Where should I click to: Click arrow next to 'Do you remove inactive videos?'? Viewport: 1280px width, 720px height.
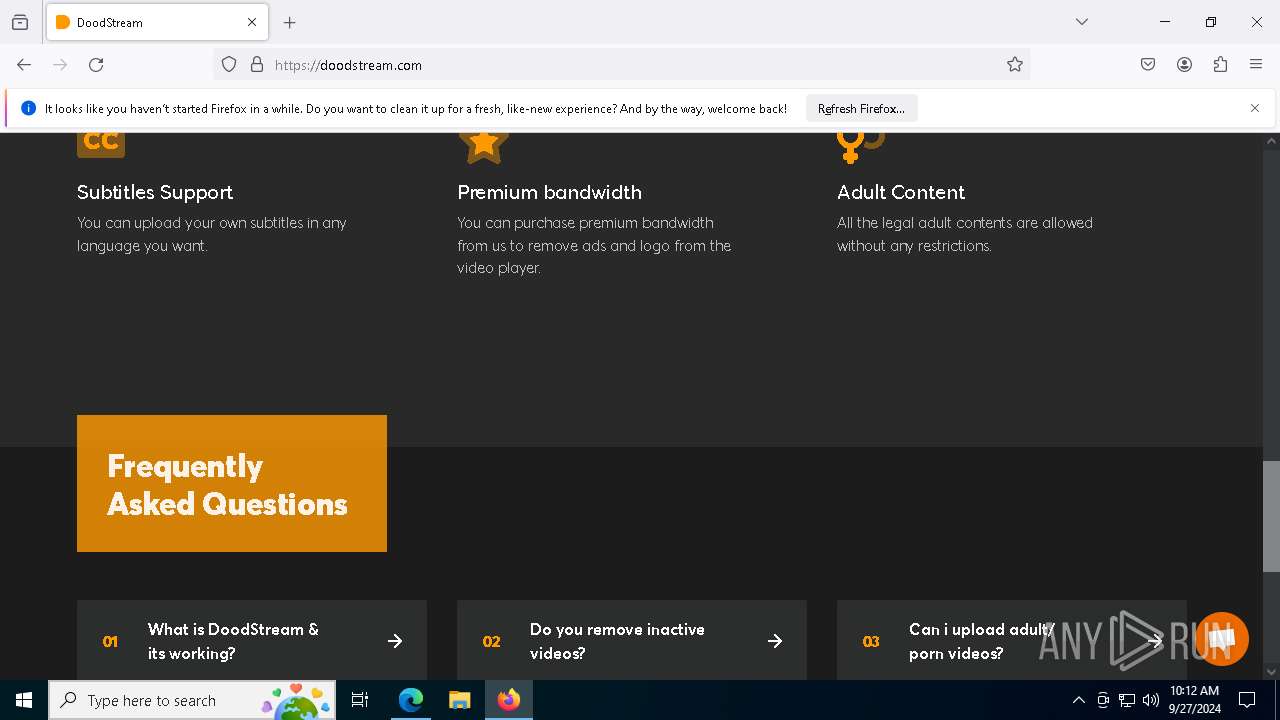[x=775, y=641]
